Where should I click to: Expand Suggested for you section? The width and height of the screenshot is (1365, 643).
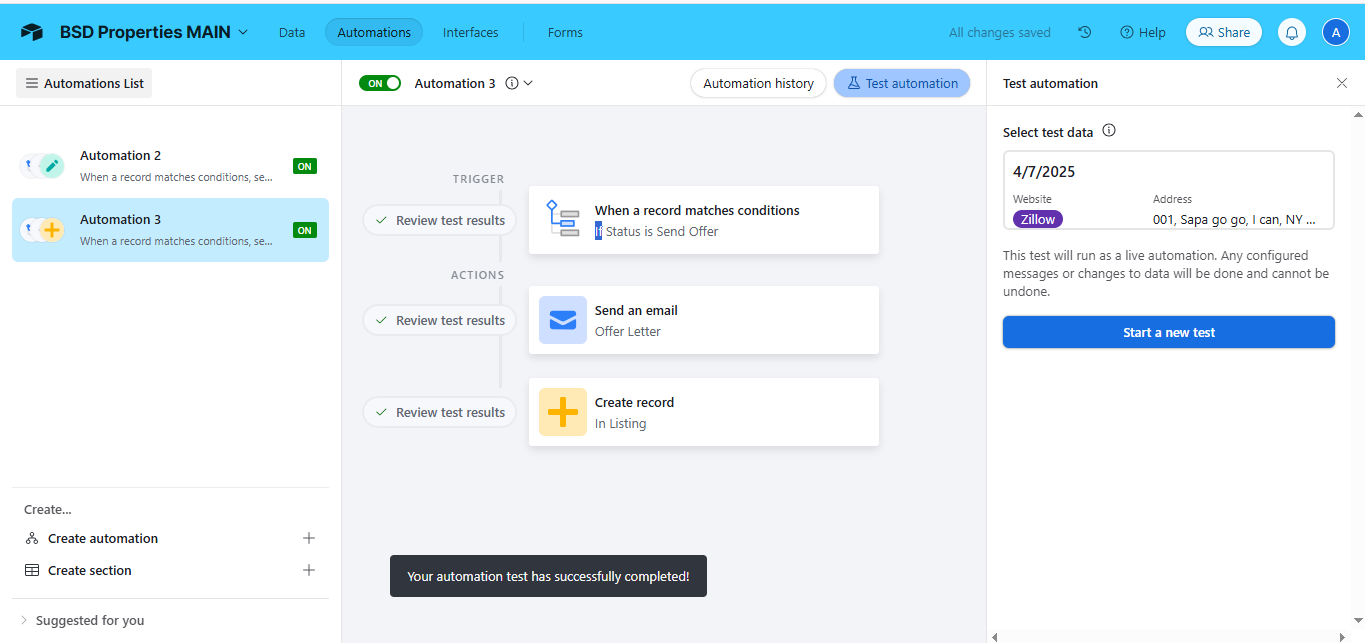82,620
